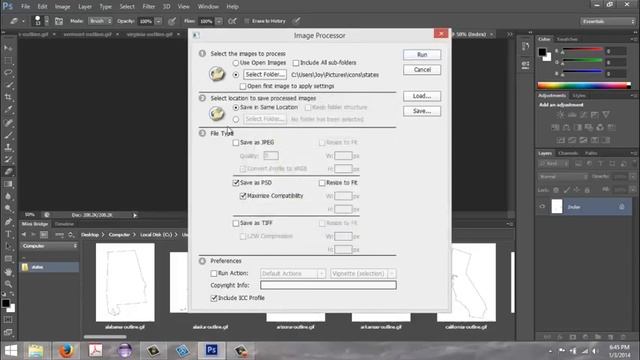Screen dimensions: 640x360
Task: Click the foreground color swatch in toolbar
Action: [x=6, y=303]
